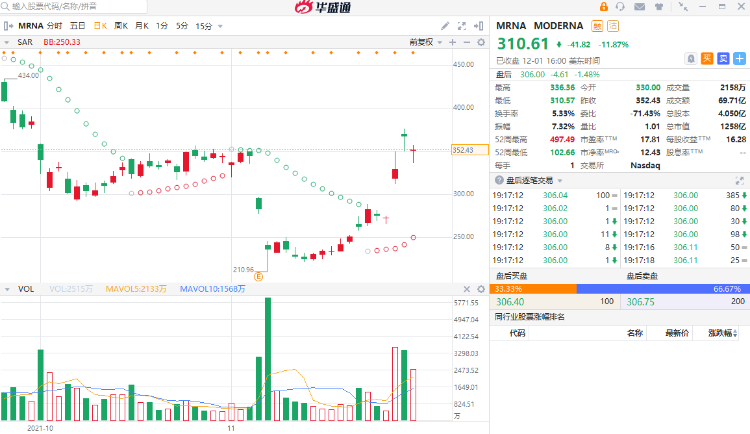Screen dimensions: 750x434
Task: Click tick trade row priced 306.02
Action: (x=555, y=208)
